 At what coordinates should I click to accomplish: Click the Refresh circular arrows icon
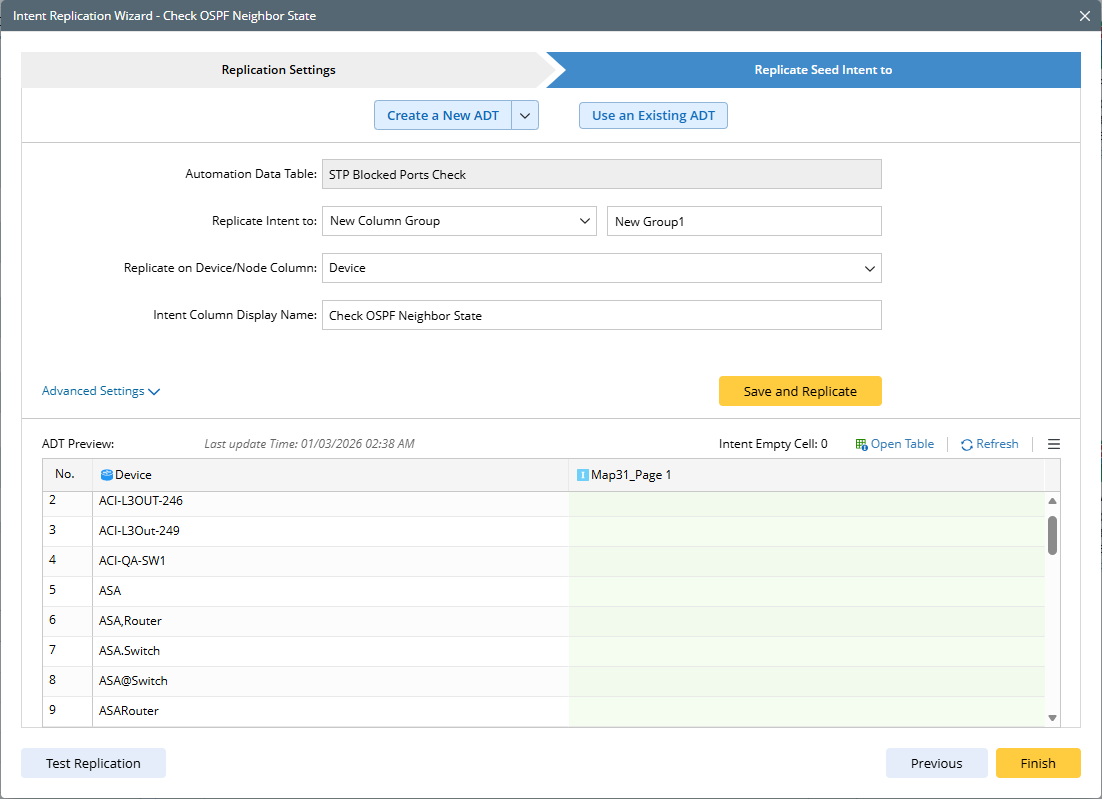tap(967, 444)
